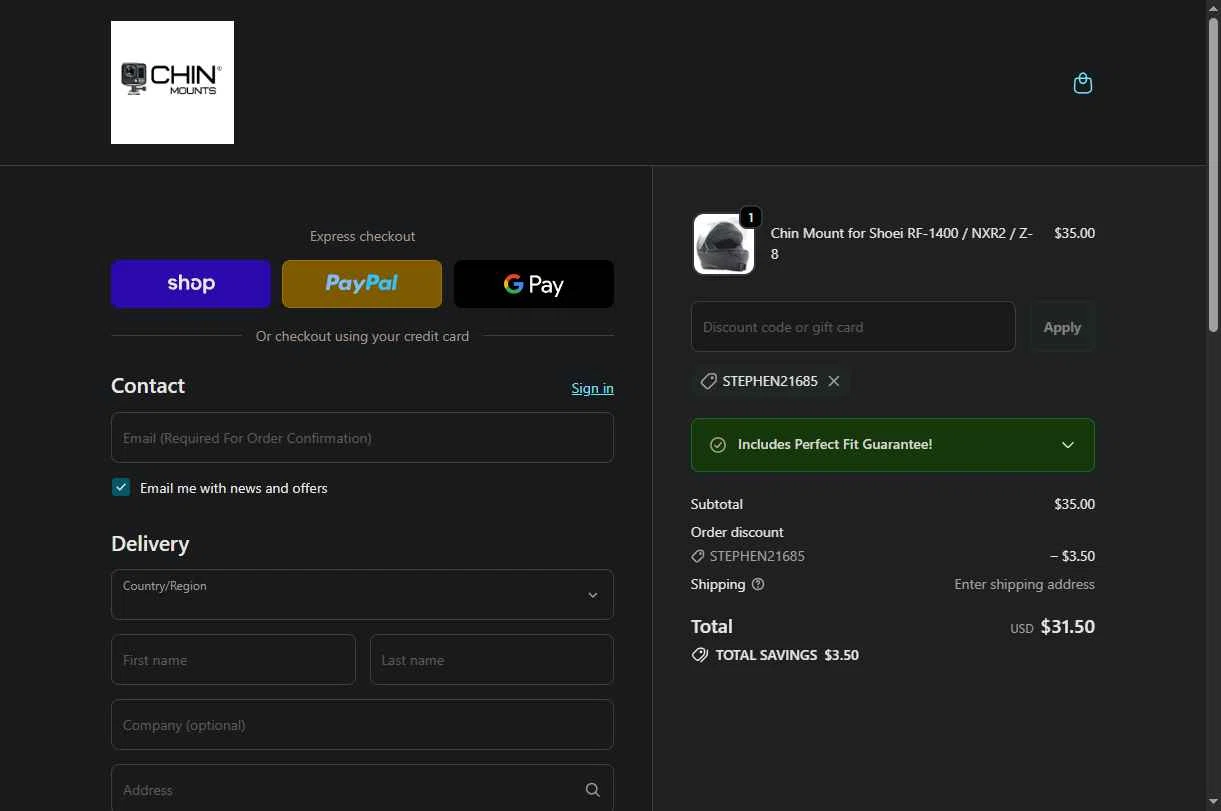1221x811 pixels.
Task: Click the TOTAL SAVINGS $3.50 text
Action: (x=787, y=655)
